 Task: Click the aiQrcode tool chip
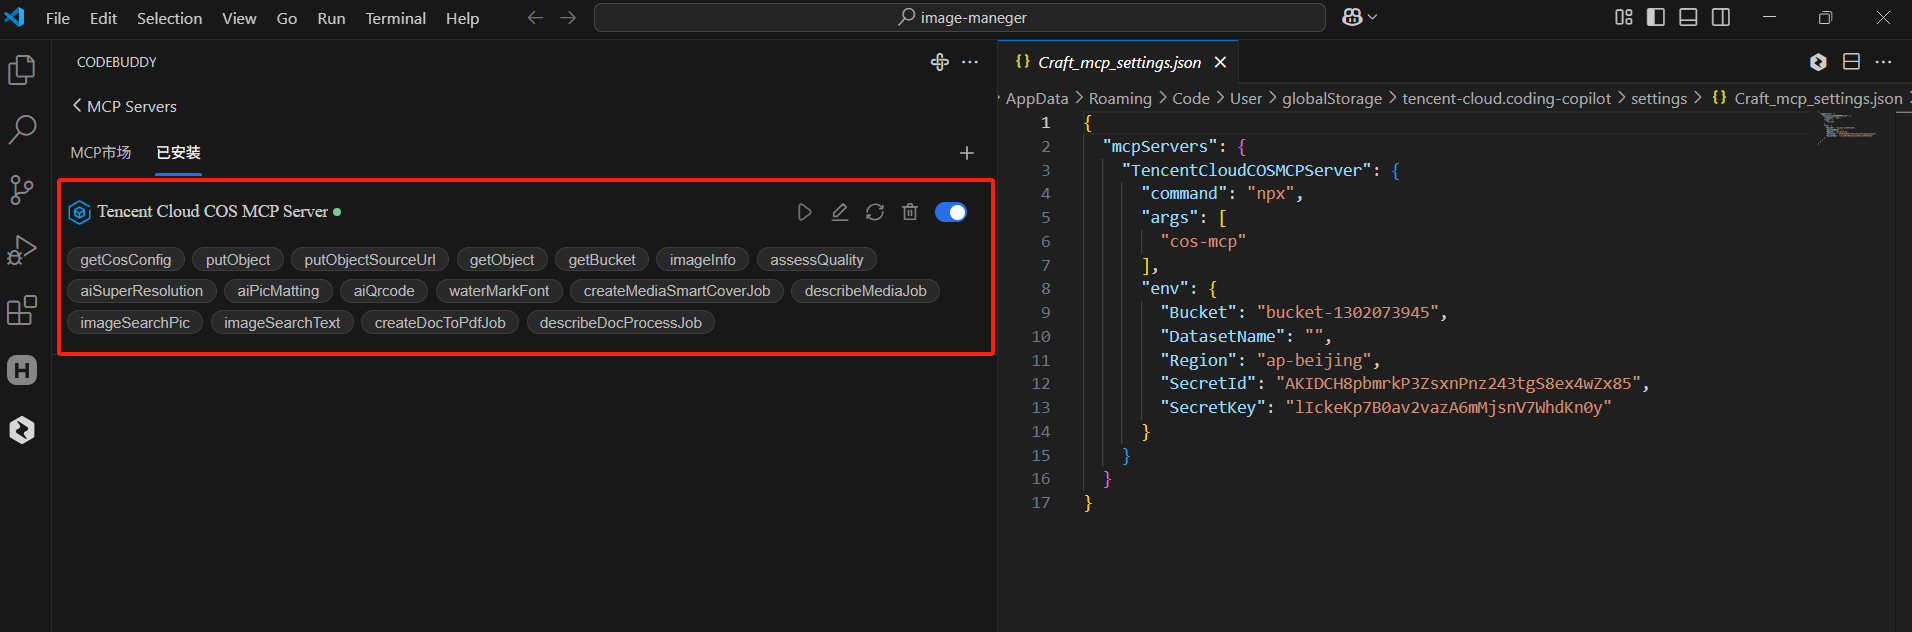(384, 291)
